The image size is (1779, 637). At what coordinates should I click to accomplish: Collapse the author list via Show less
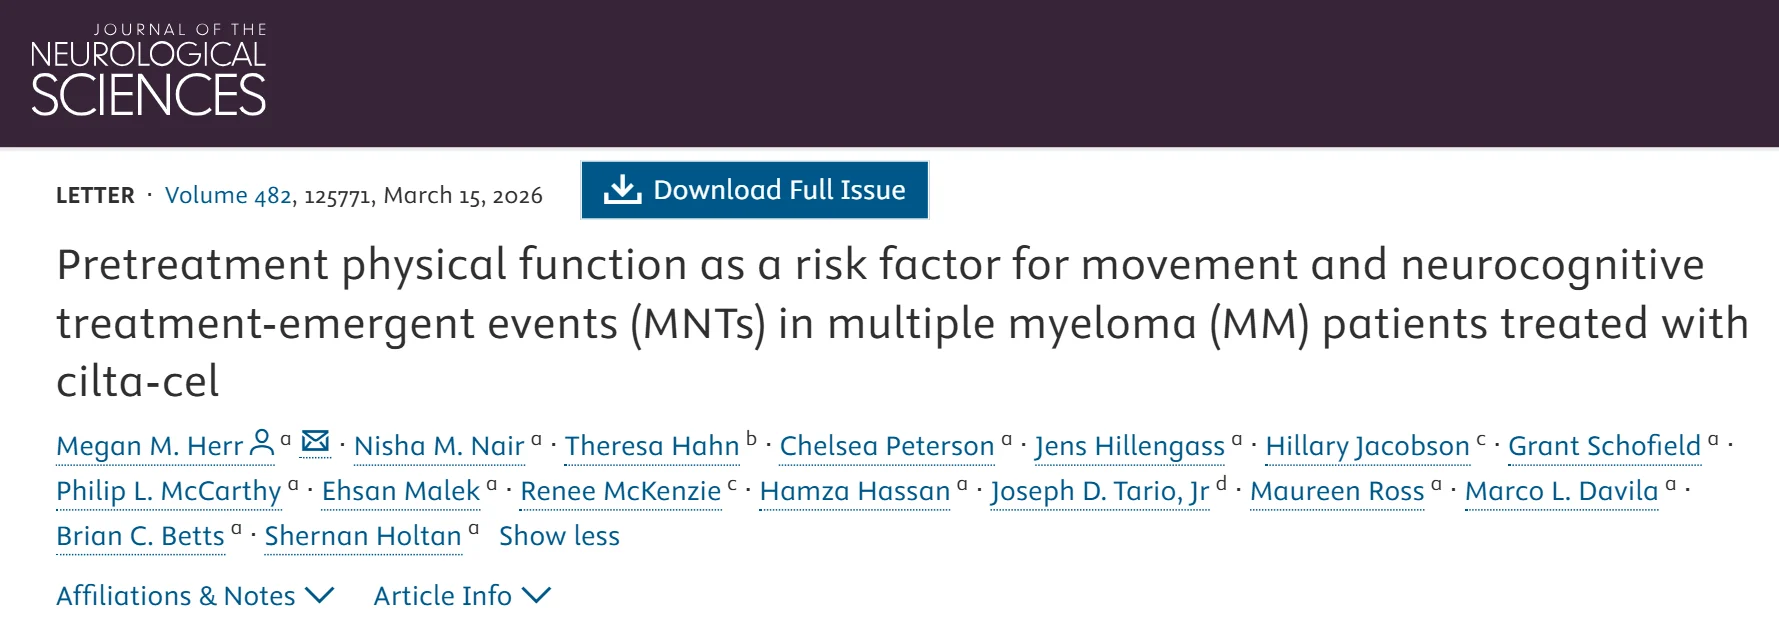559,536
